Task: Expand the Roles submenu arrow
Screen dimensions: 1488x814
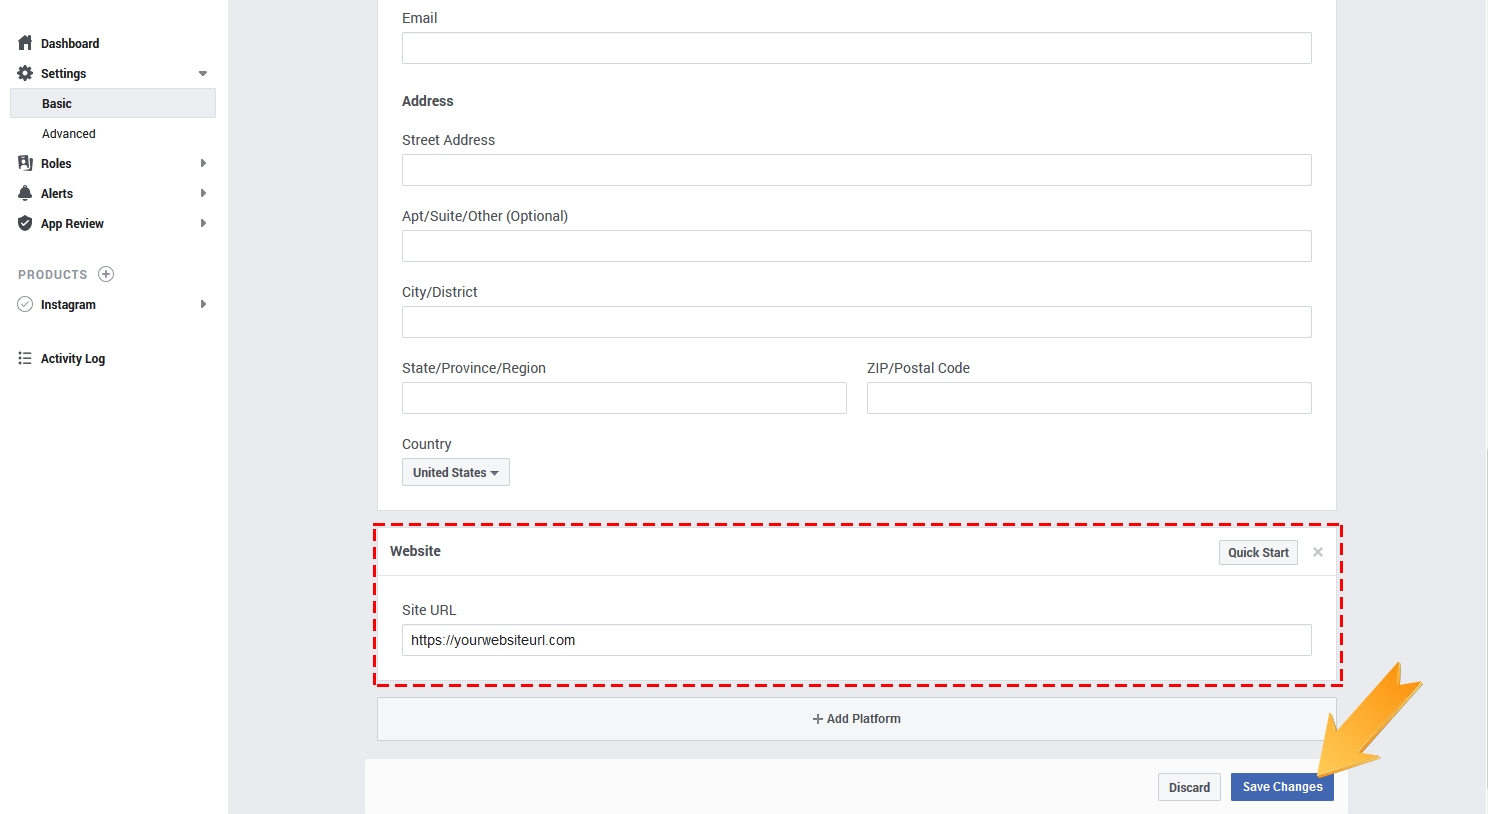Action: (x=203, y=163)
